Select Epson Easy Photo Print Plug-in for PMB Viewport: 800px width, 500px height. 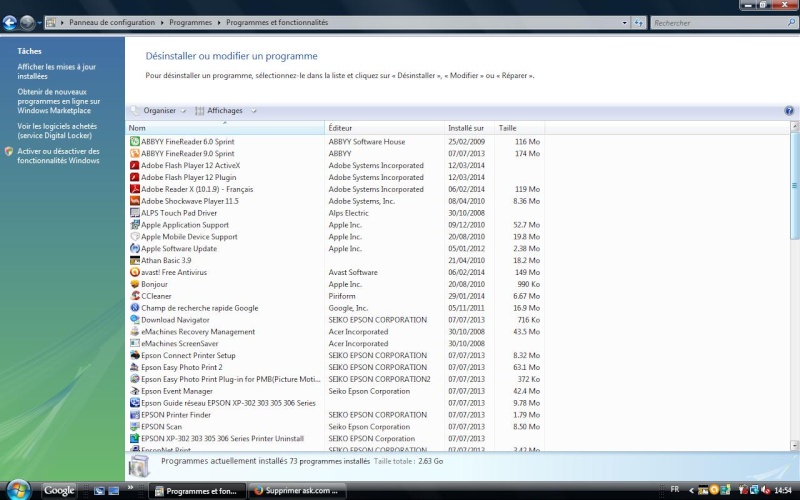point(335,379)
